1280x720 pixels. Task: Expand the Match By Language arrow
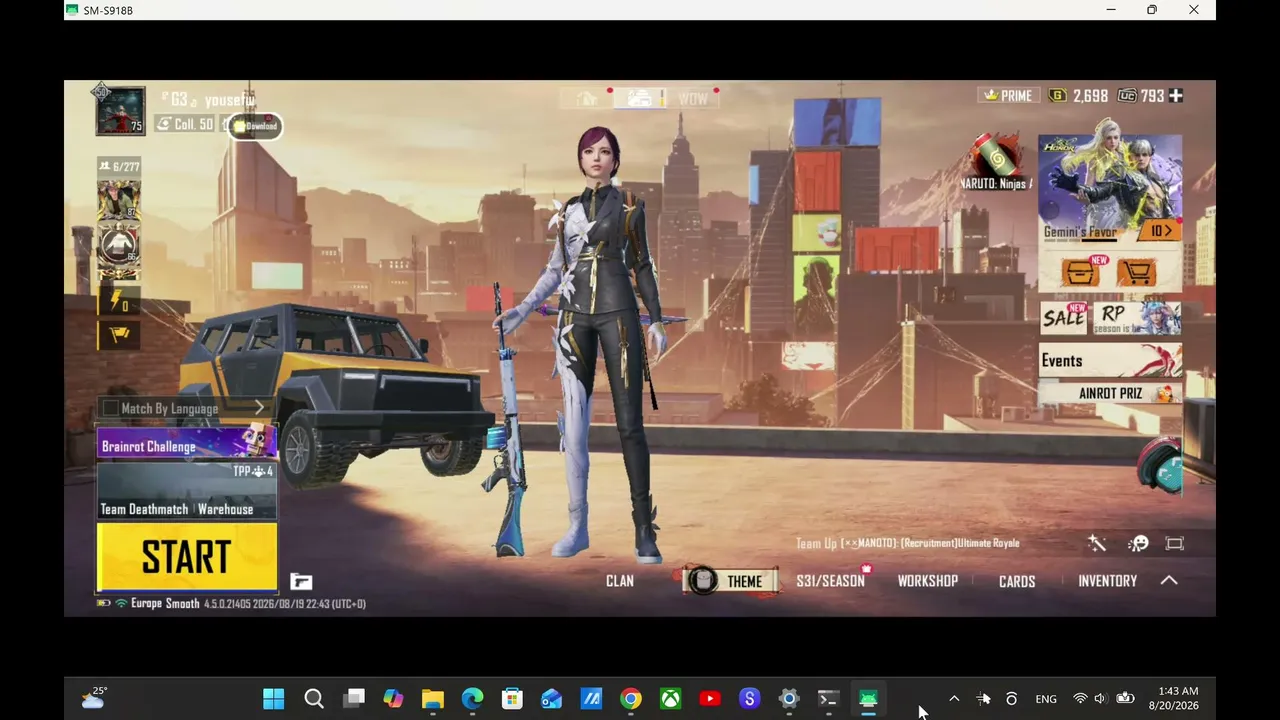pos(259,407)
